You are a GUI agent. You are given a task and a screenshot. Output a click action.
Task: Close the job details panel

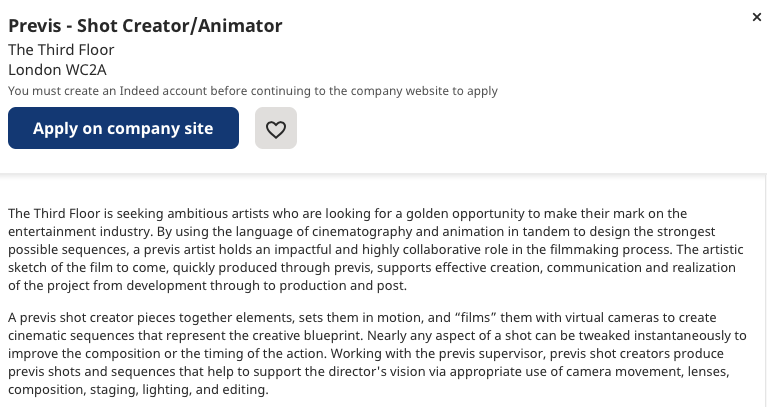[x=757, y=17]
